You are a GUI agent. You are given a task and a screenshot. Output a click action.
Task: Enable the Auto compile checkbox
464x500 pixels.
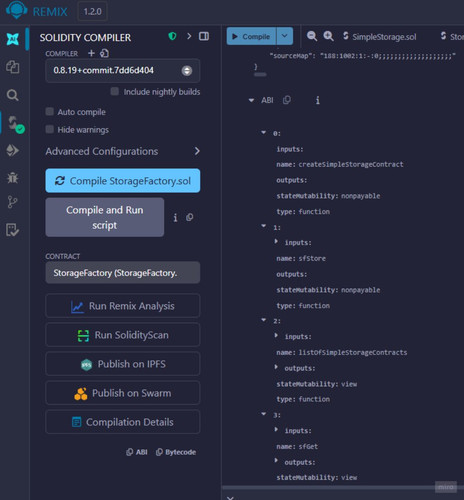click(x=50, y=111)
